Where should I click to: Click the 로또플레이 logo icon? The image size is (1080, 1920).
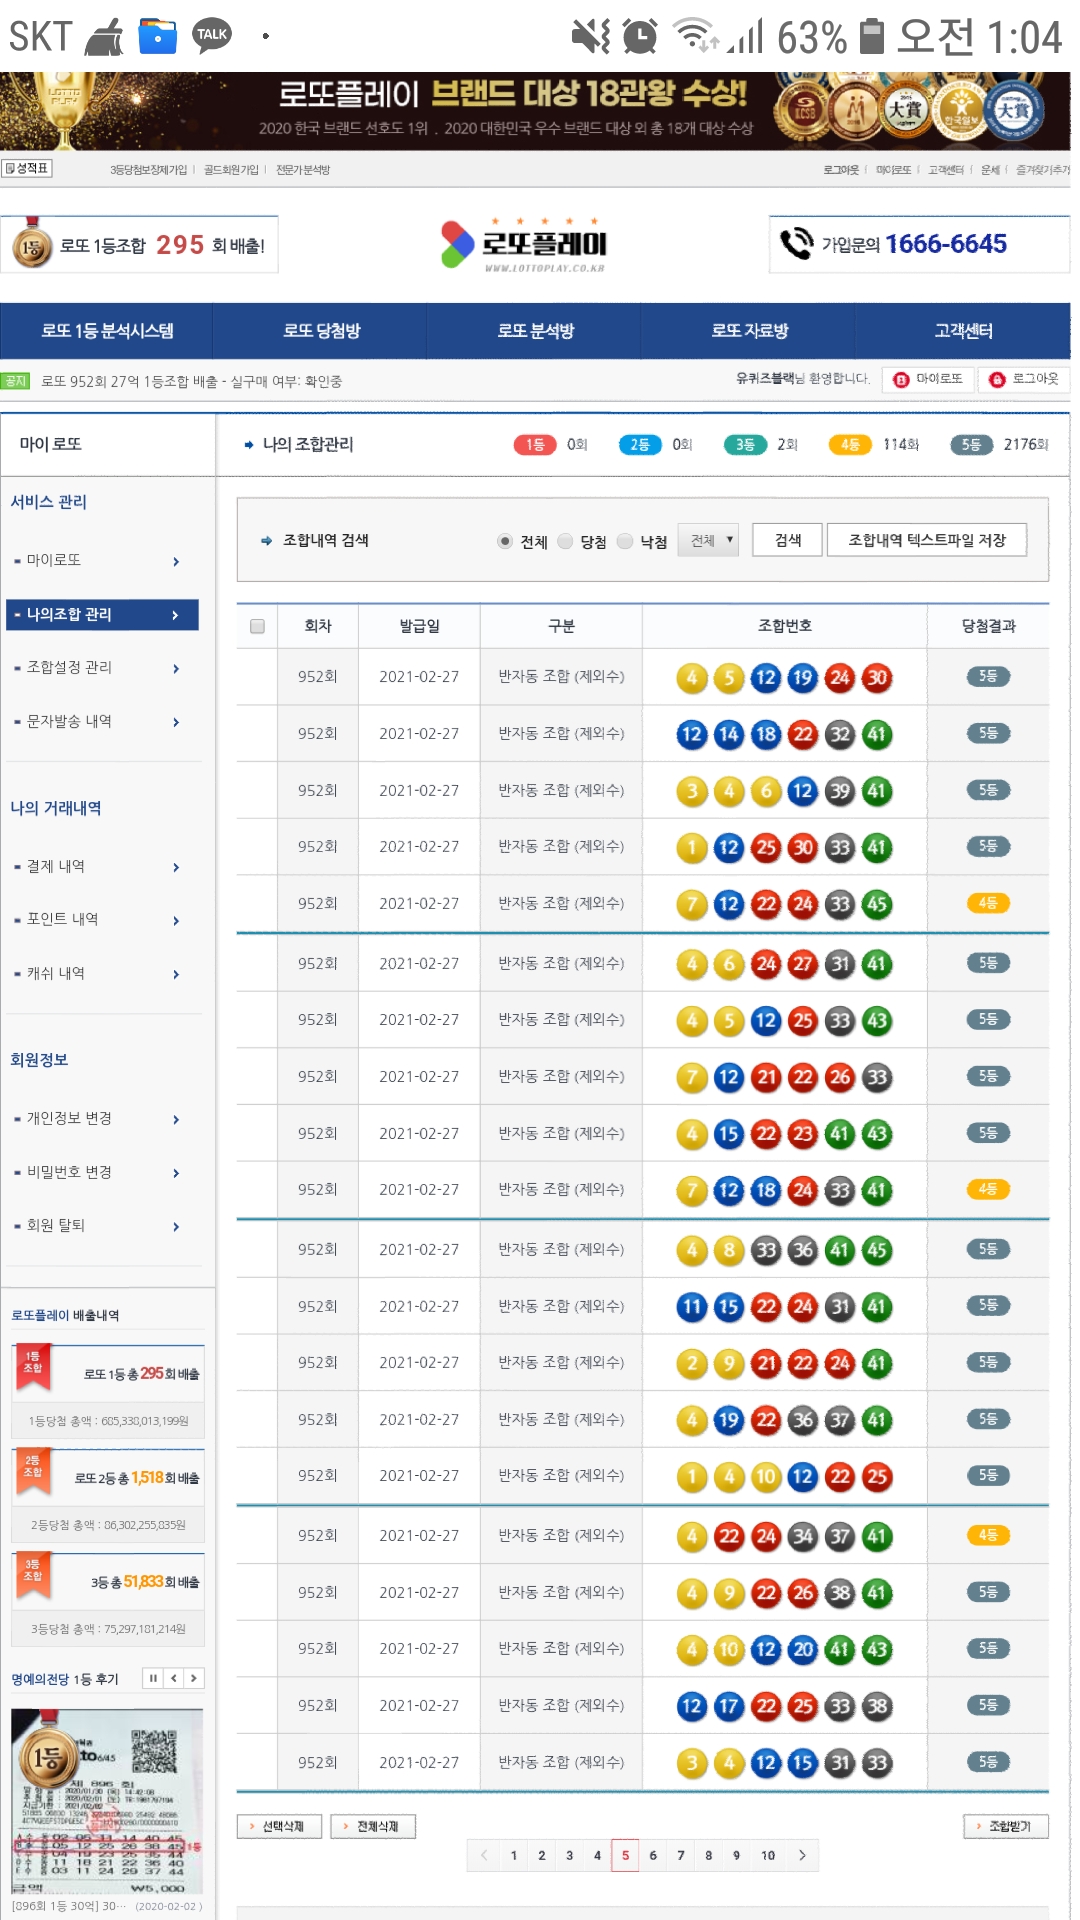[457, 244]
